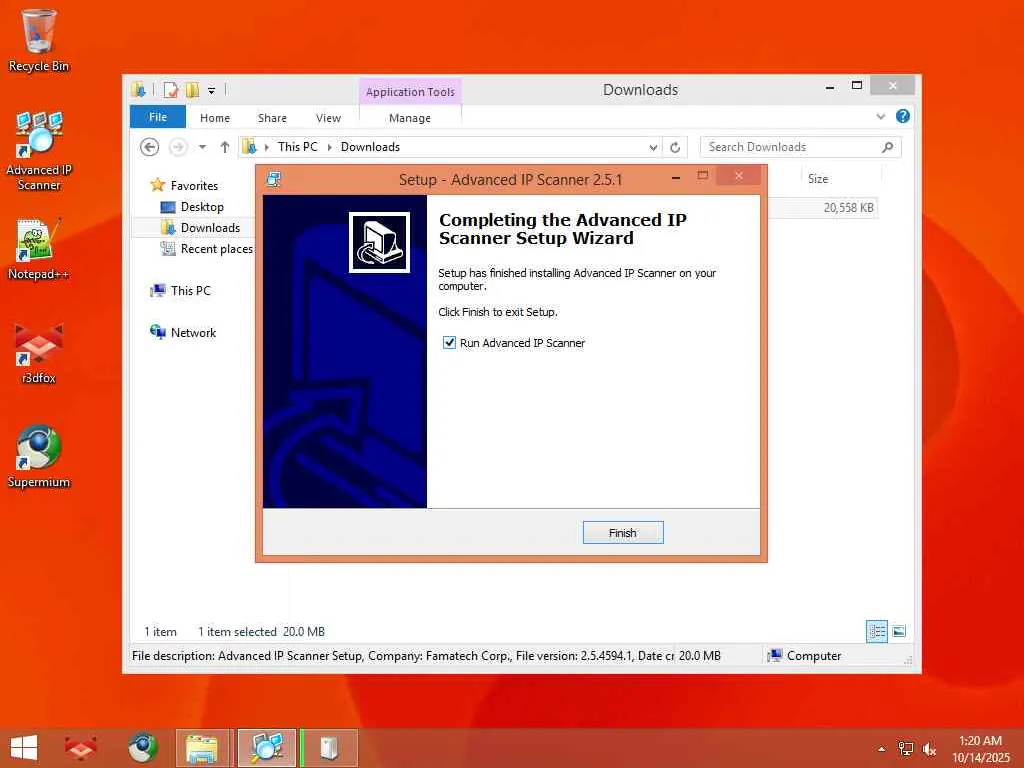Click the Explorer forward navigation arrow
Screen dimensions: 1024x768
click(x=178, y=147)
